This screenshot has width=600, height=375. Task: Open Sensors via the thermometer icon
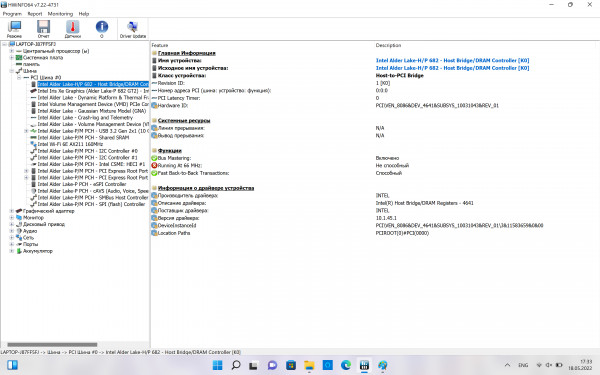click(72, 29)
